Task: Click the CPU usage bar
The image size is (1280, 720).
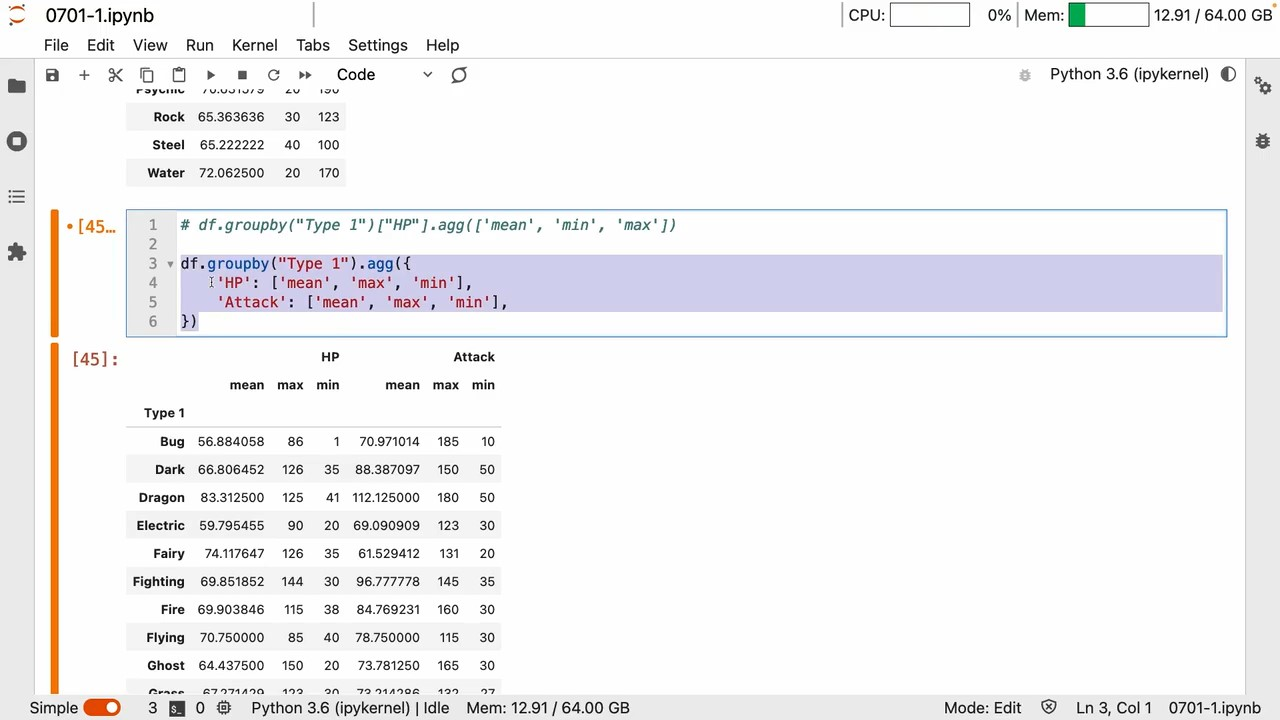Action: coord(929,15)
